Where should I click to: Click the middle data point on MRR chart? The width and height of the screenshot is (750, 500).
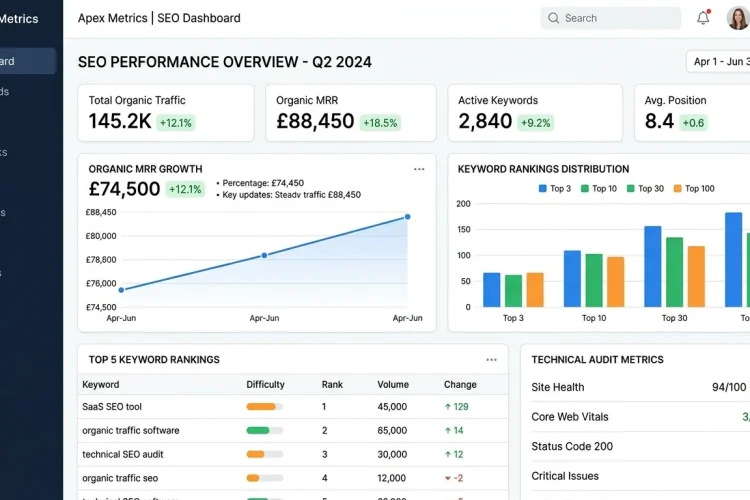265,256
